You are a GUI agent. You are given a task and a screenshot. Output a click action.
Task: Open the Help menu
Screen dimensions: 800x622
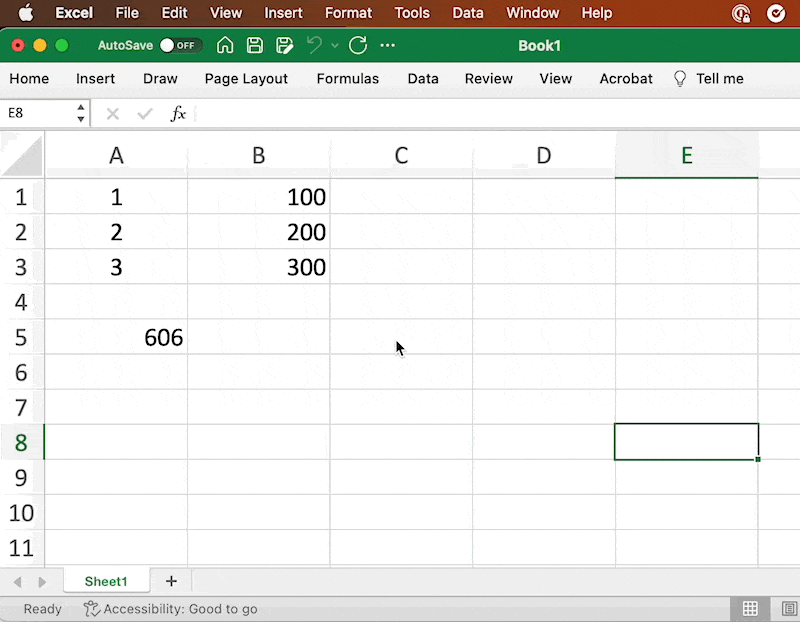597,13
